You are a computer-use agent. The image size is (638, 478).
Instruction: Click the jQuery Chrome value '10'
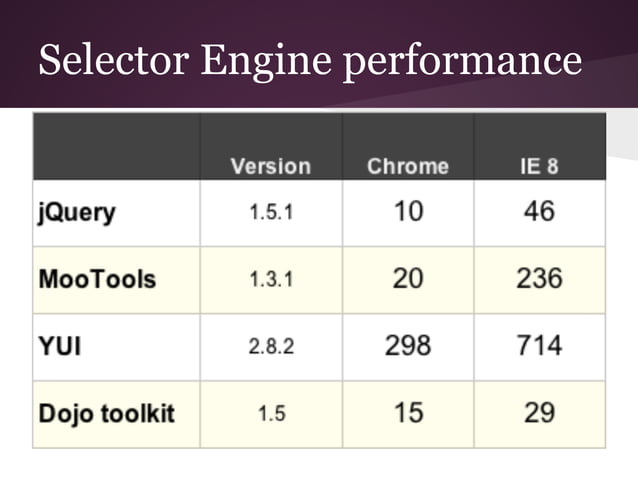tap(407, 212)
